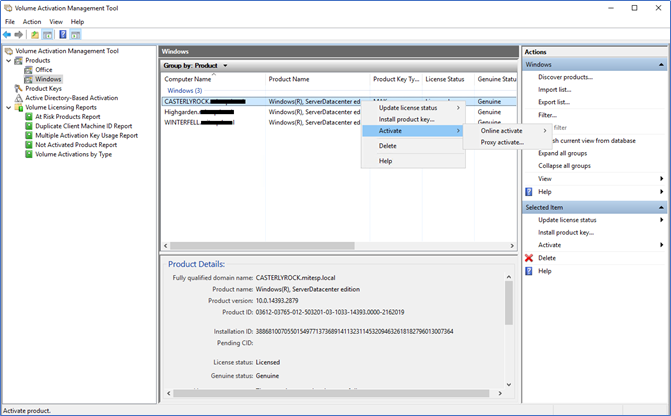This screenshot has width=671, height=416.
Task: Select the Office node in tree
Action: point(44,70)
